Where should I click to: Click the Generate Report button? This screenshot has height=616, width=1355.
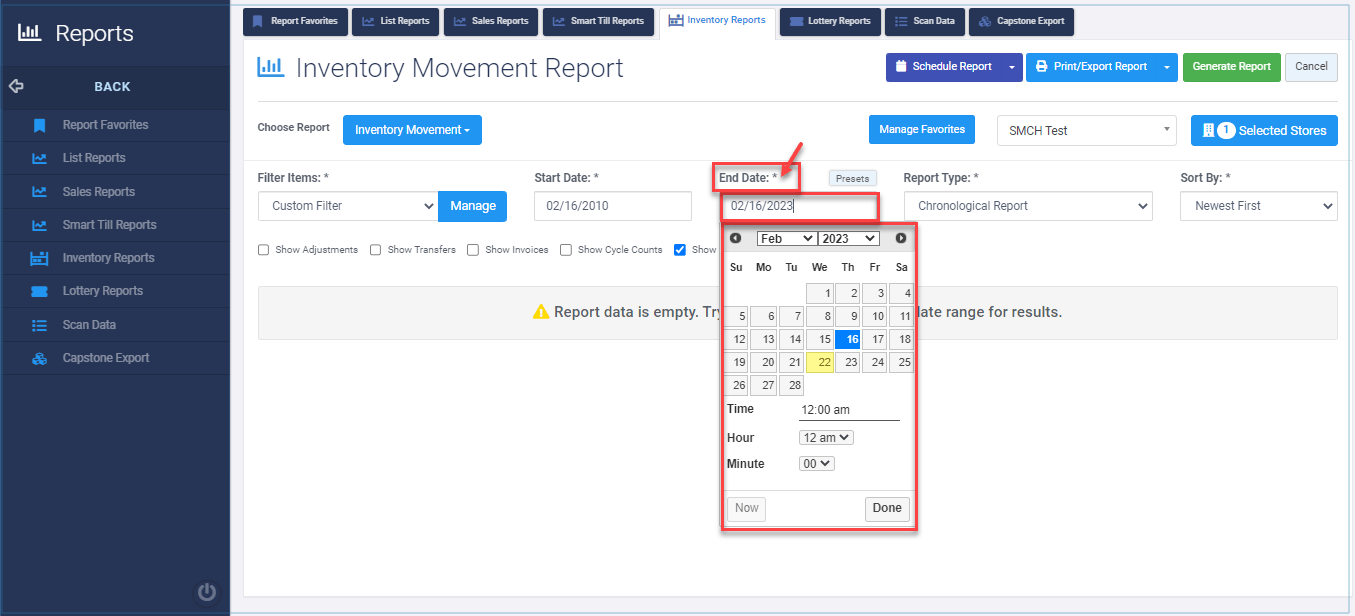pyautogui.click(x=1231, y=67)
